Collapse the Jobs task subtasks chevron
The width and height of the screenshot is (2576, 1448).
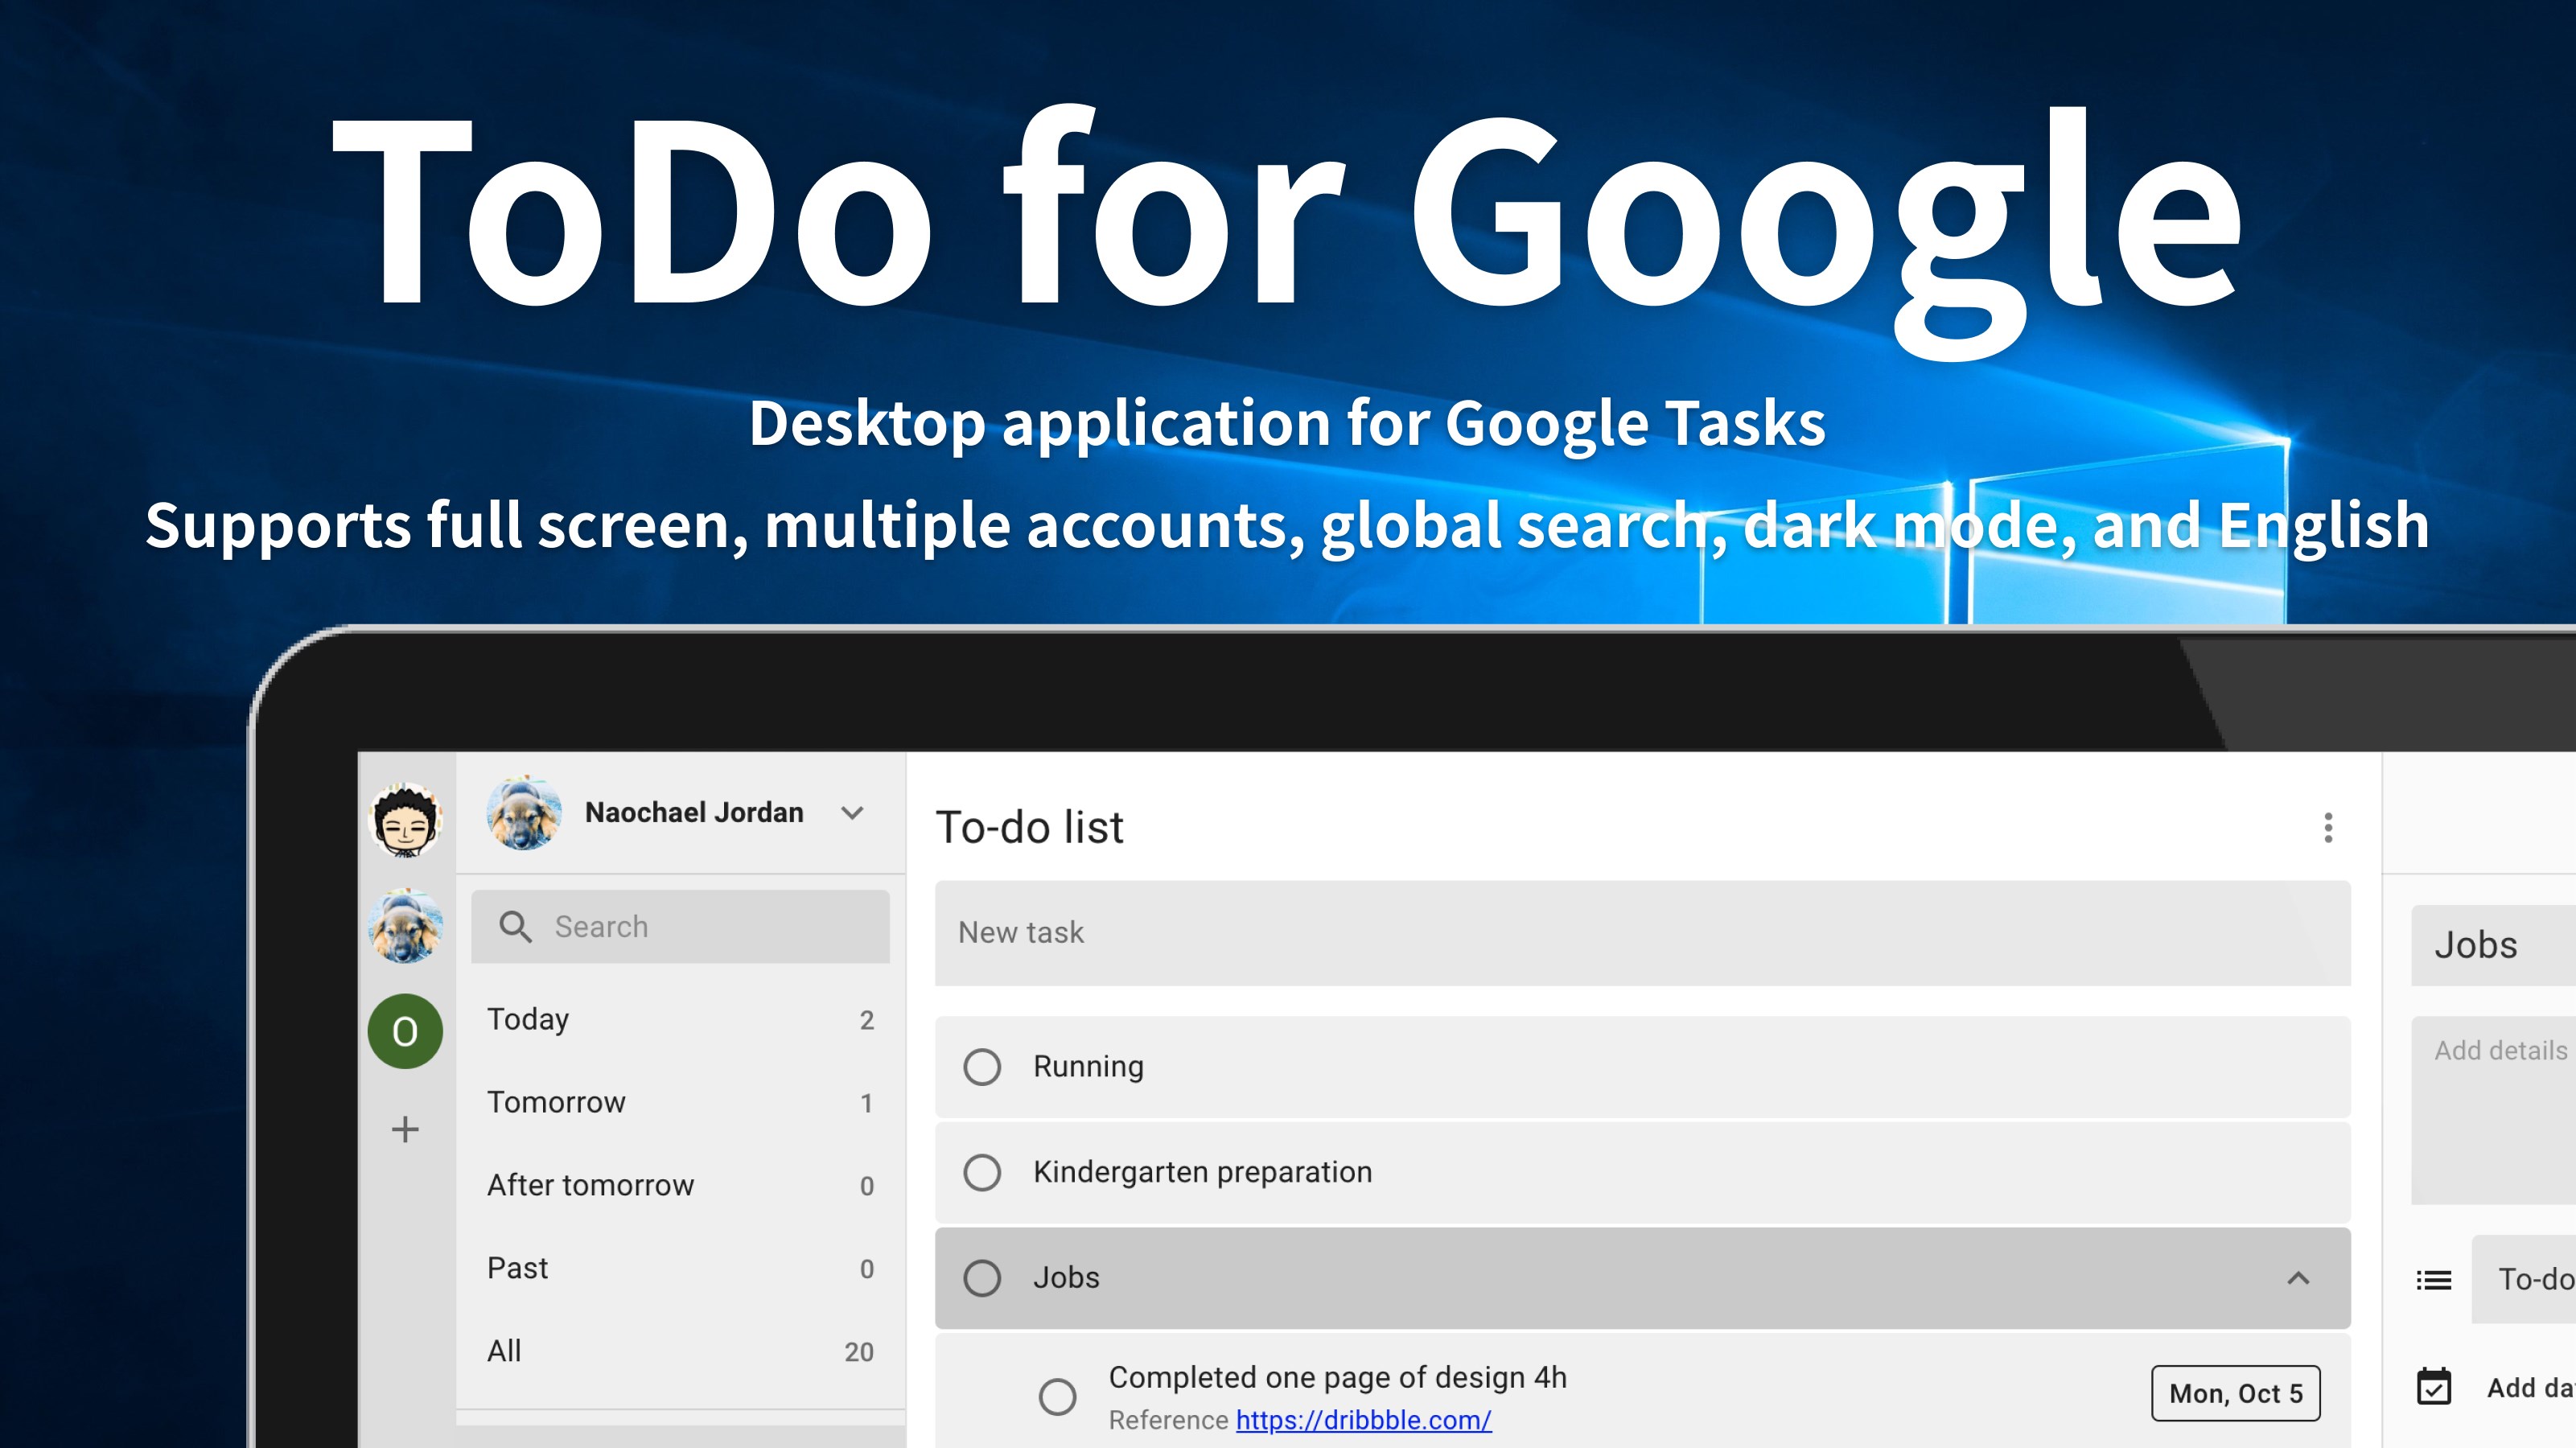tap(2298, 1277)
